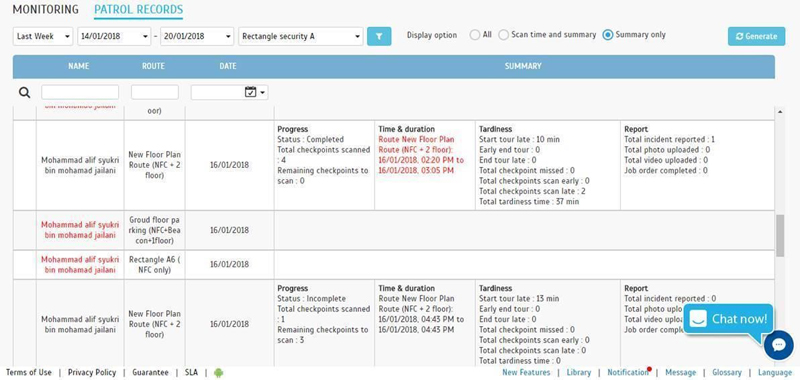Click the NAME column header
The width and height of the screenshot is (800, 380).
79,66
